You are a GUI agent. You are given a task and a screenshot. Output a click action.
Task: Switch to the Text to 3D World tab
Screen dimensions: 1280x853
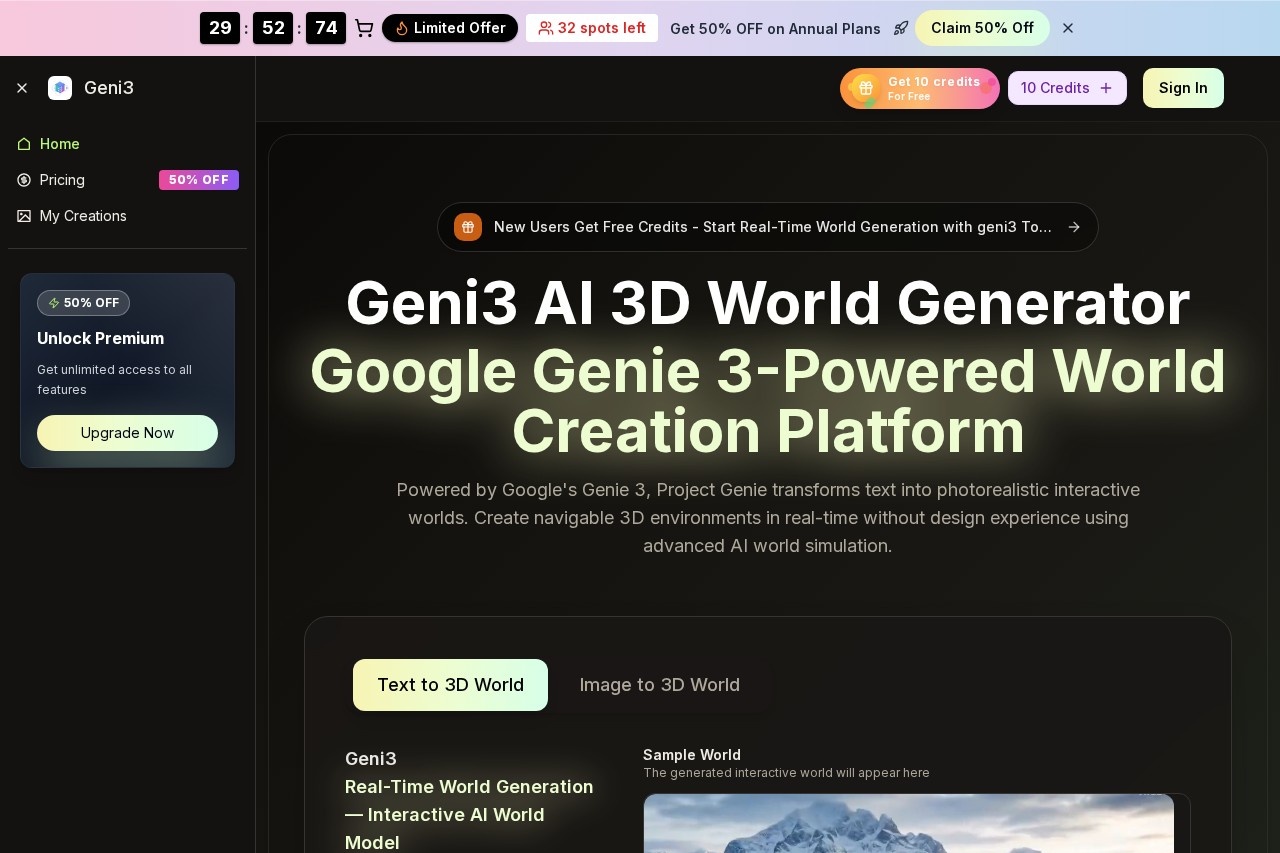(x=450, y=685)
